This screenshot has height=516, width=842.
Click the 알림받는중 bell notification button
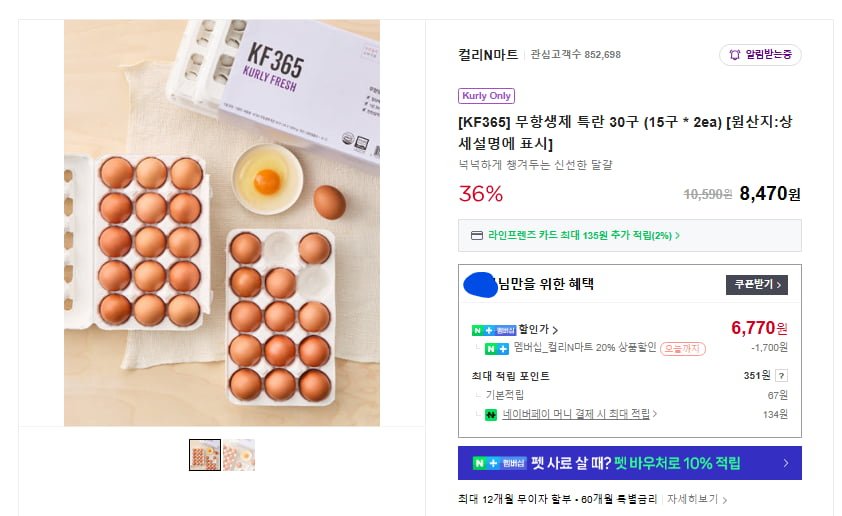[760, 55]
